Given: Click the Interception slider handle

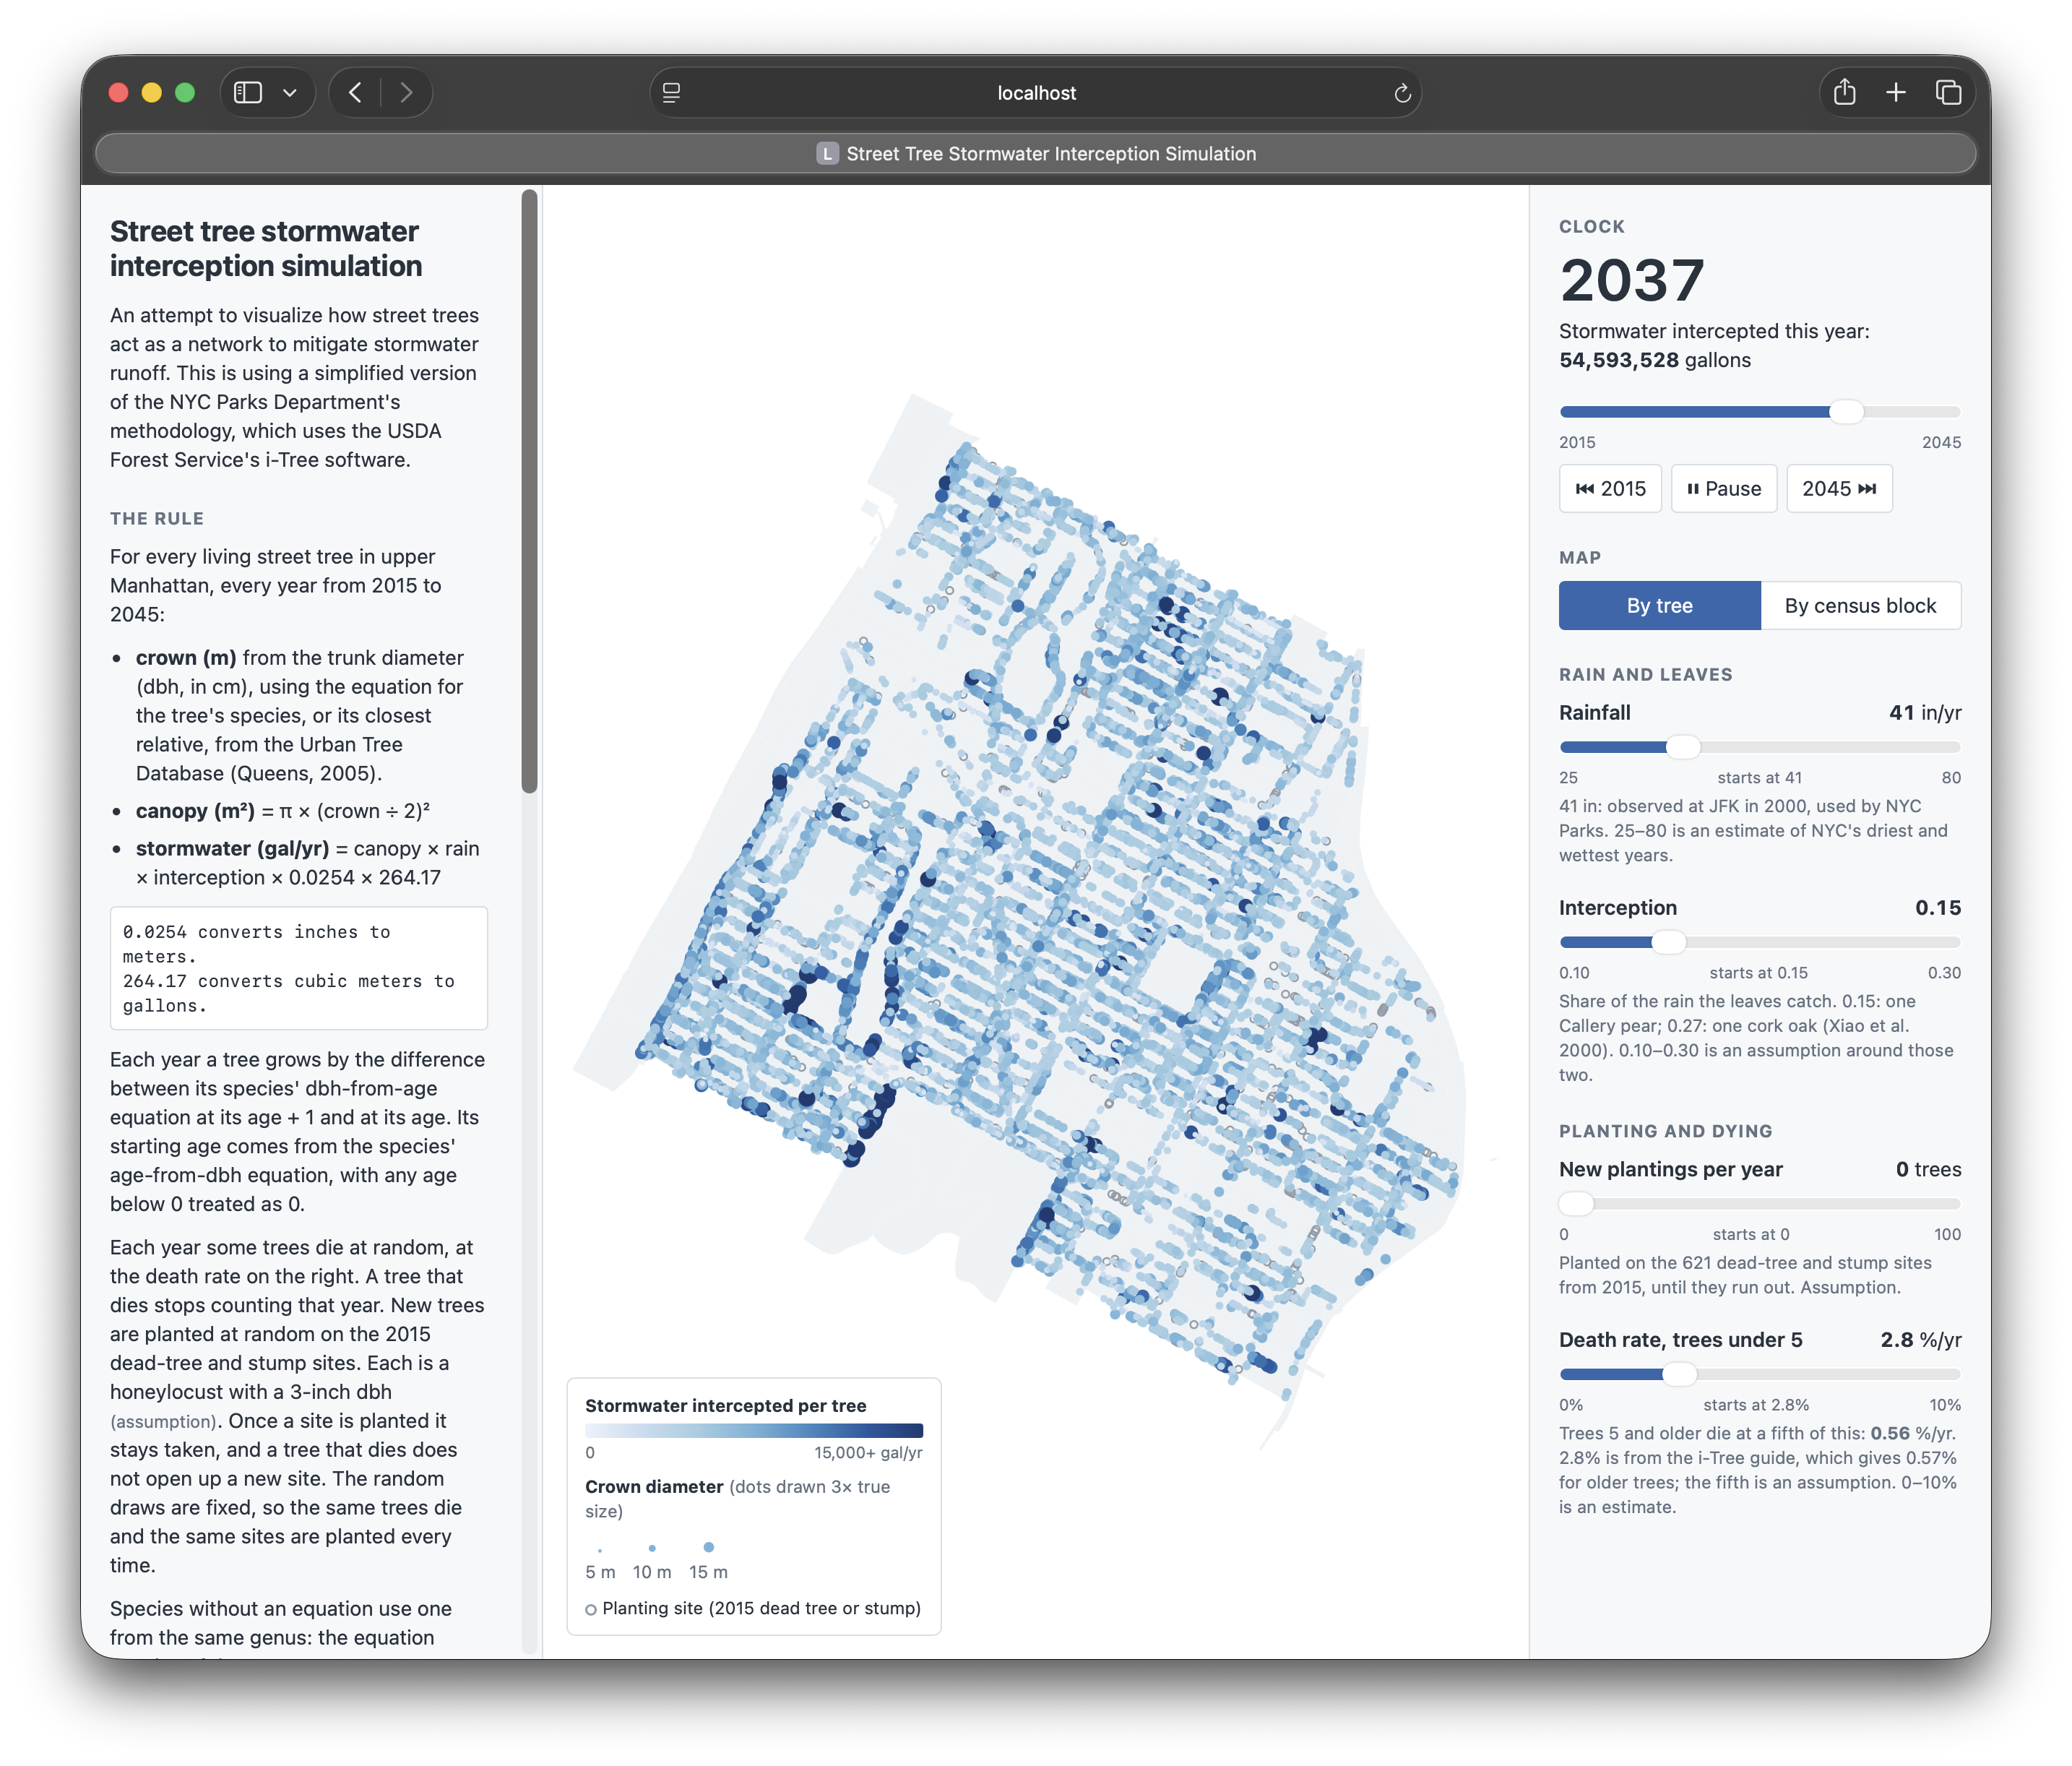Looking at the screenshot, I should point(1668,942).
